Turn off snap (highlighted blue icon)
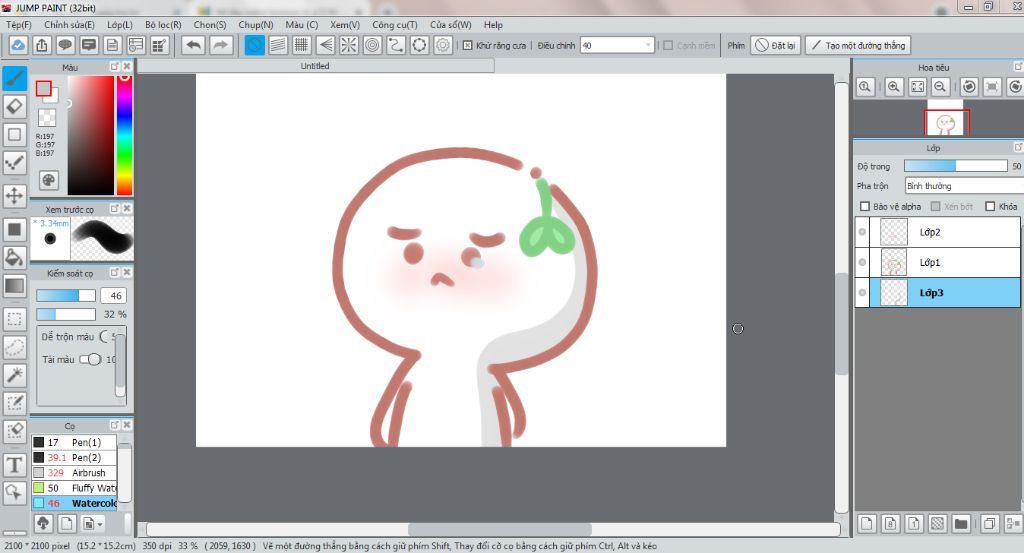Image resolution: width=1024 pixels, height=553 pixels. [x=255, y=45]
